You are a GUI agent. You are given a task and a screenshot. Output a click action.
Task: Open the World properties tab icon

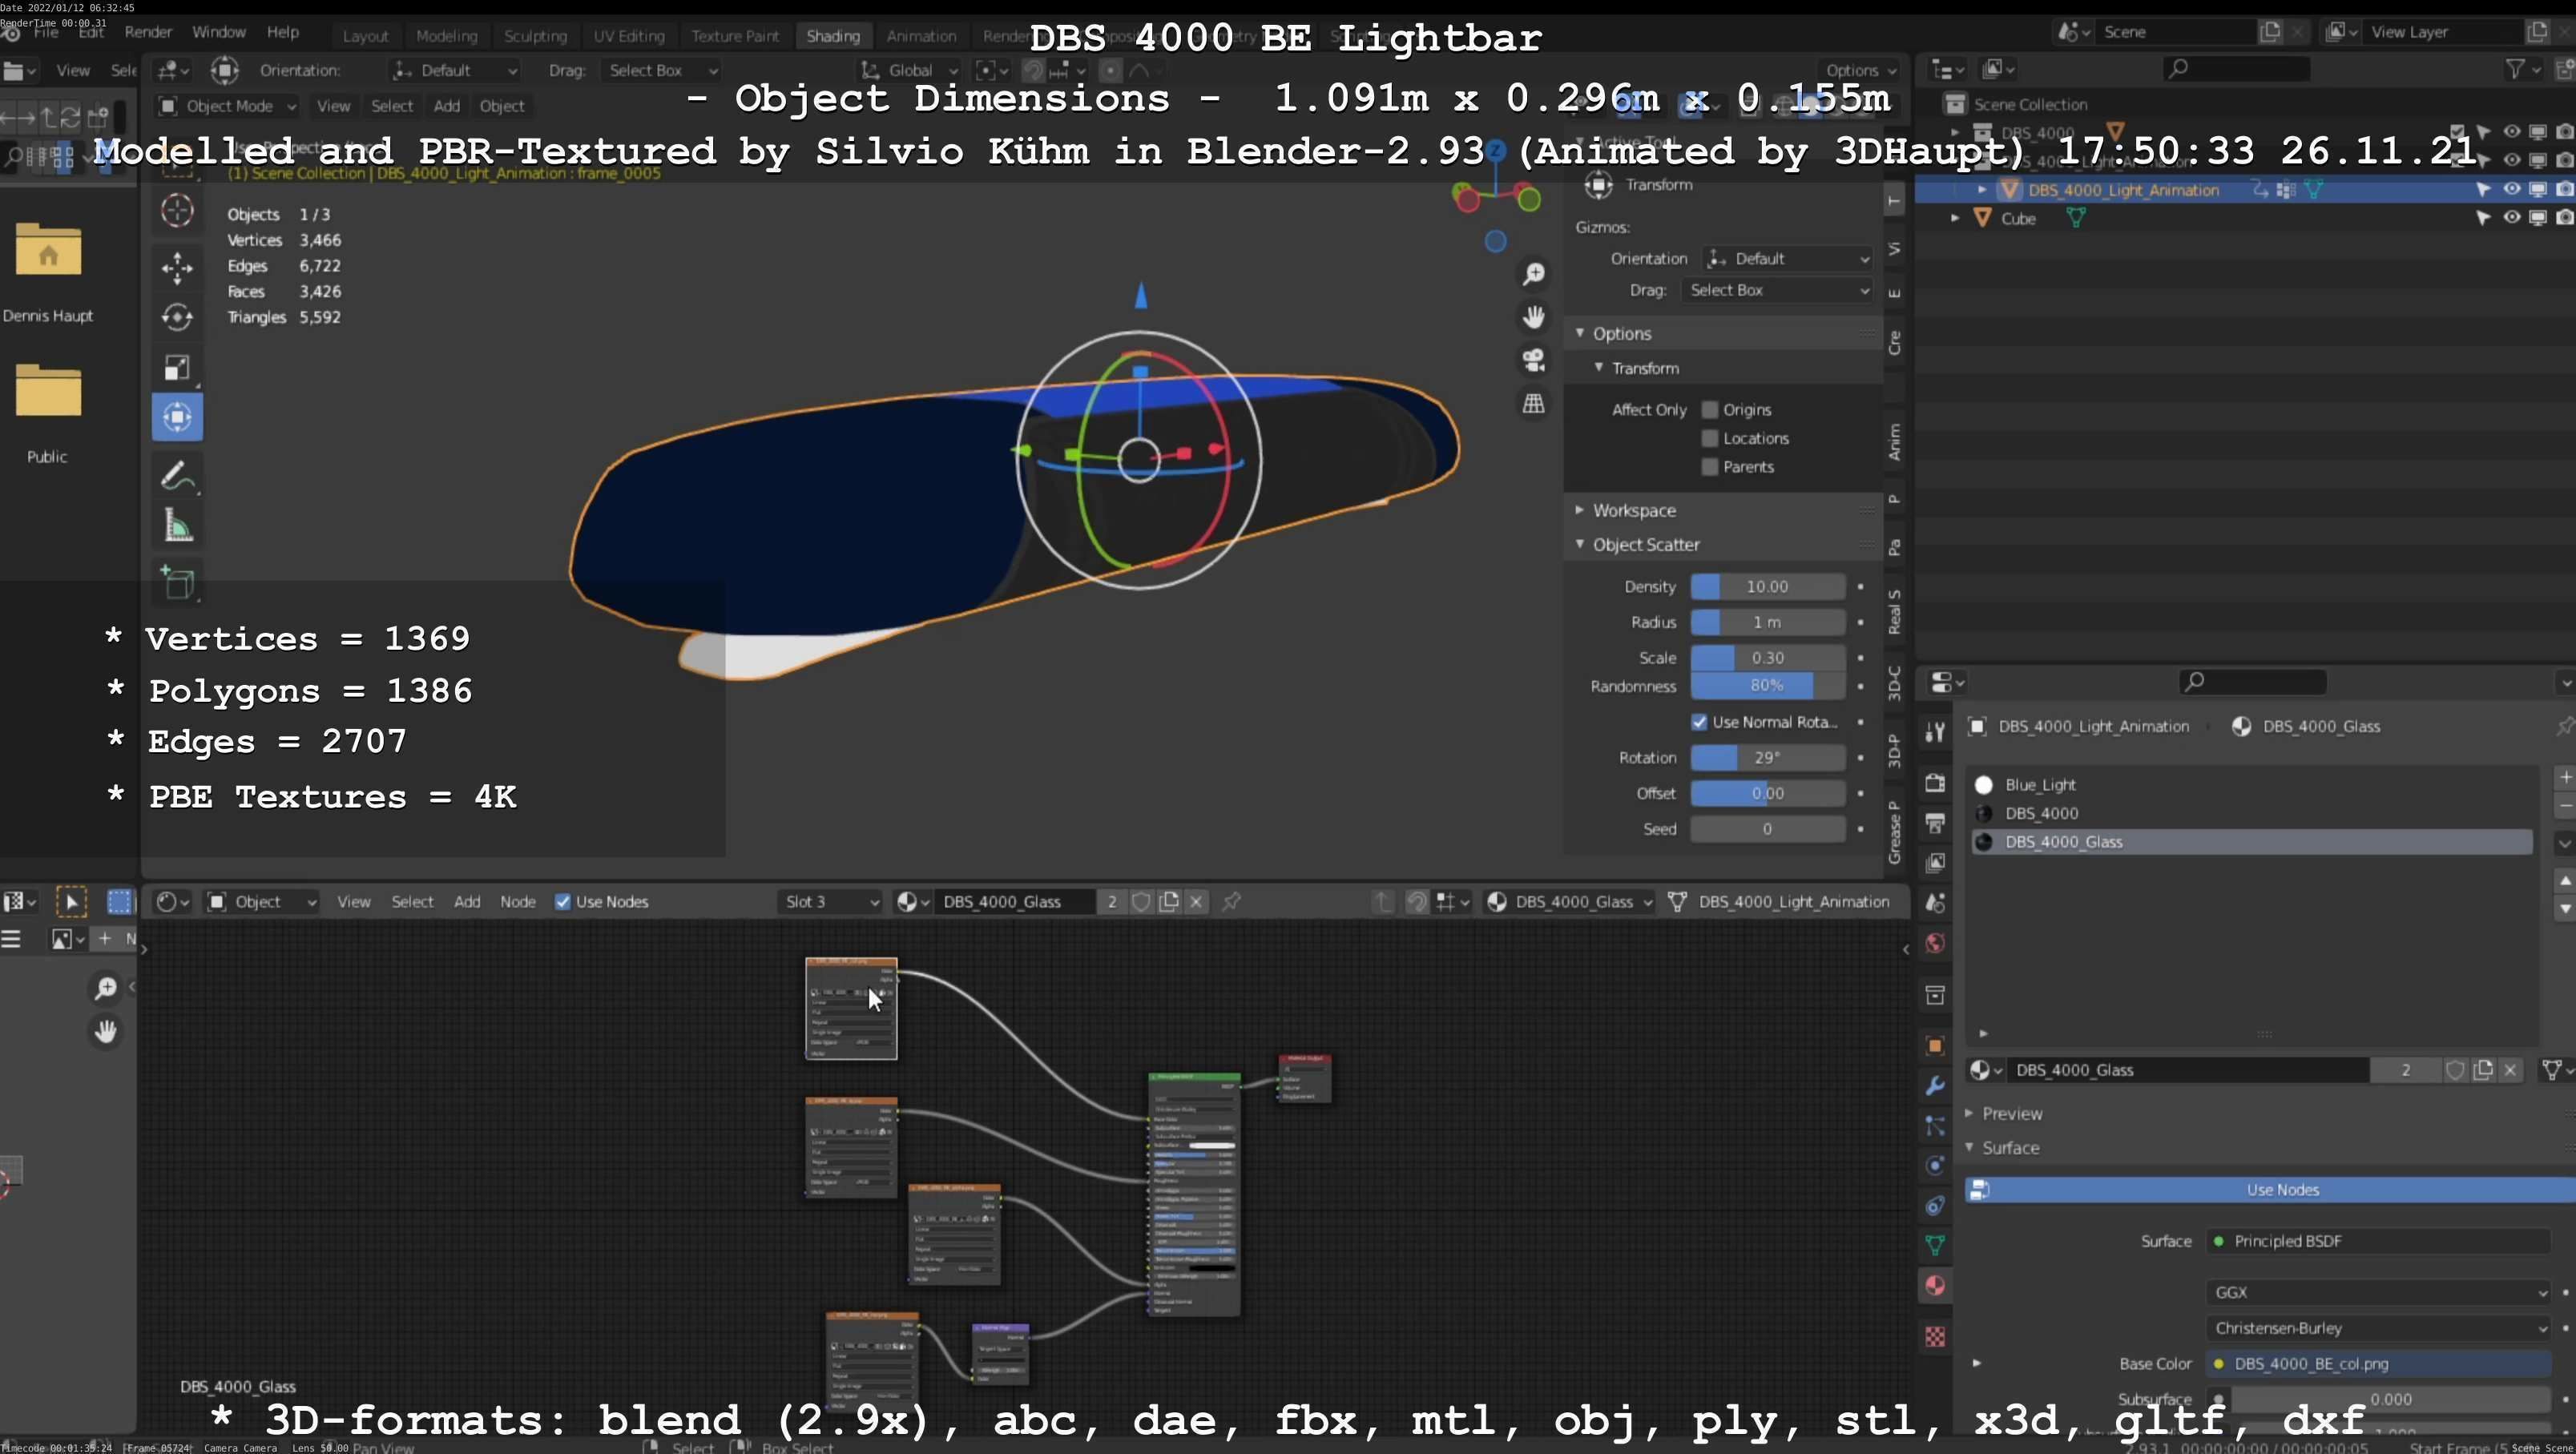point(1935,944)
